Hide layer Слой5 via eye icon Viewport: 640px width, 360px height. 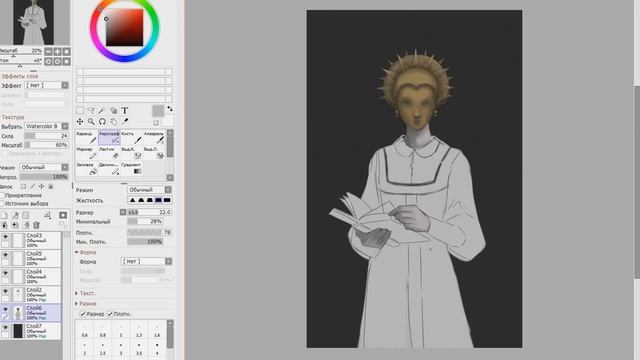click(x=5, y=255)
